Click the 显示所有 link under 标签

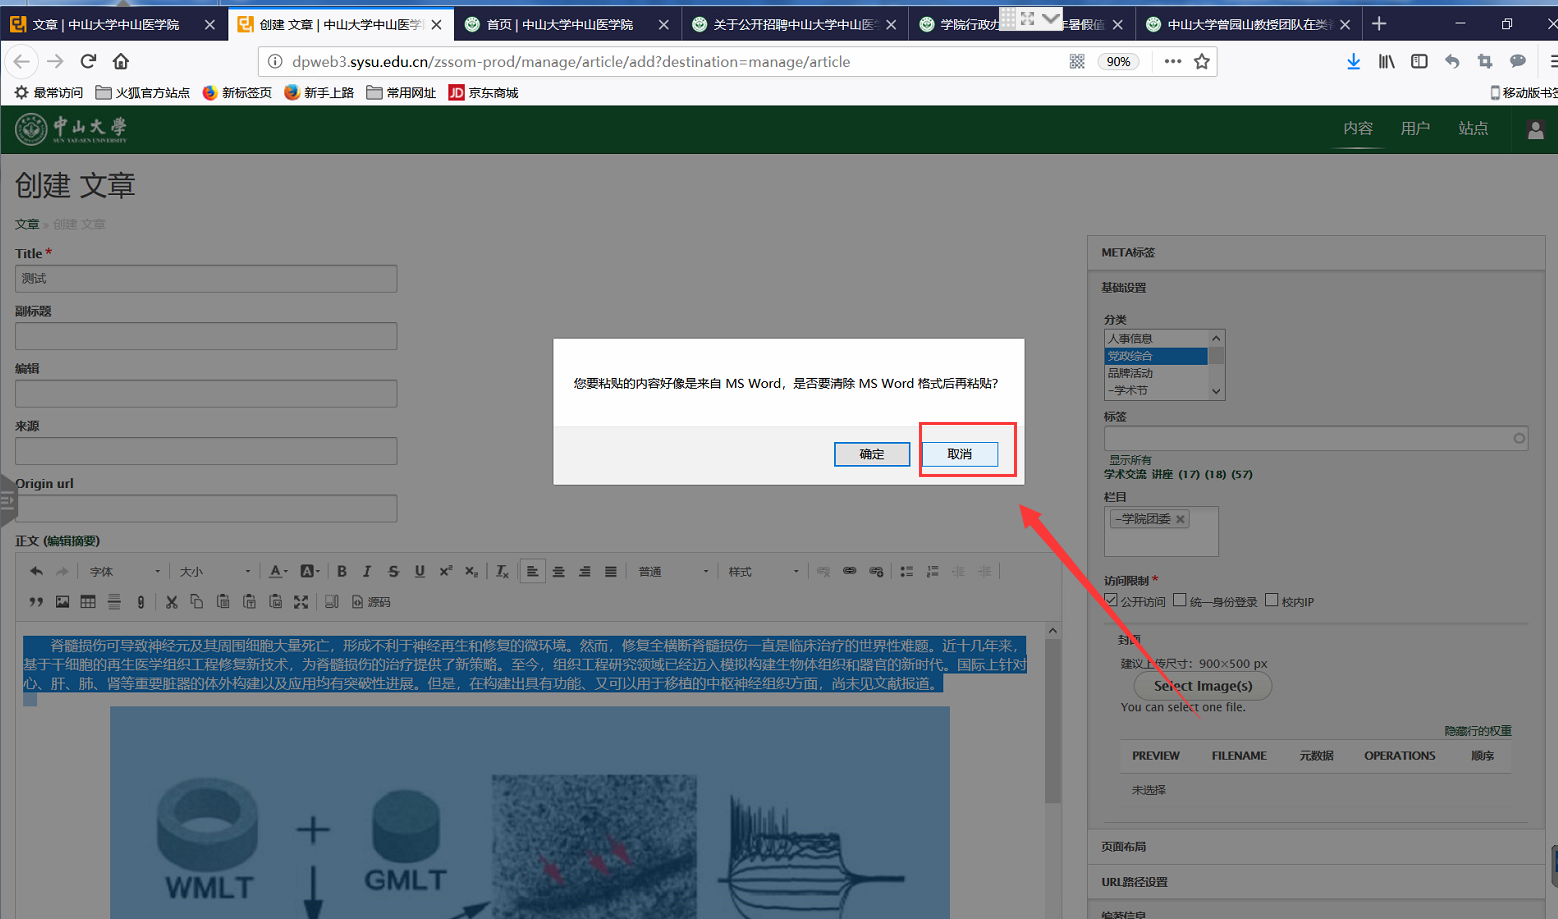(1130, 460)
